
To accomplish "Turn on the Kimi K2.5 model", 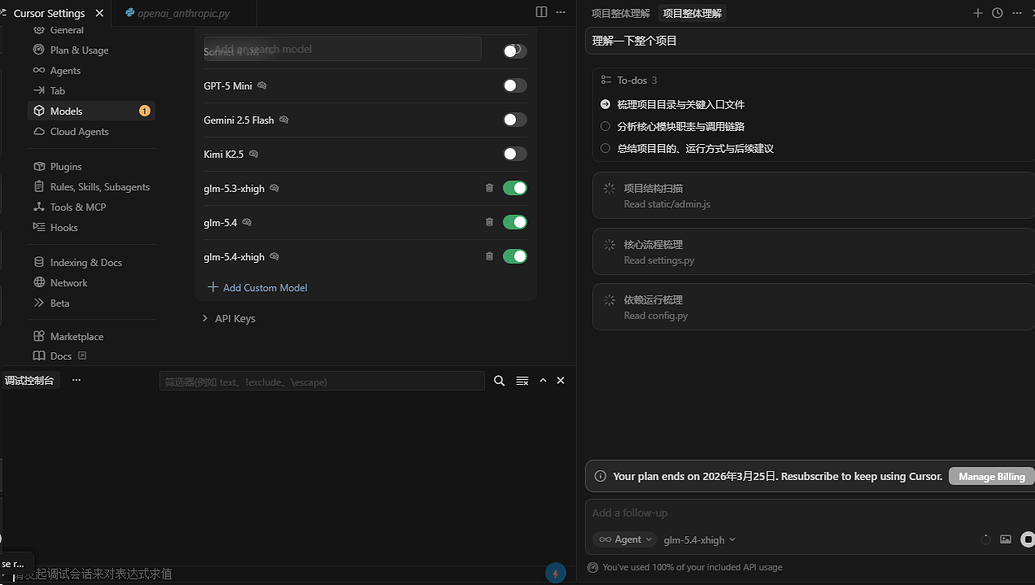I will [515, 155].
